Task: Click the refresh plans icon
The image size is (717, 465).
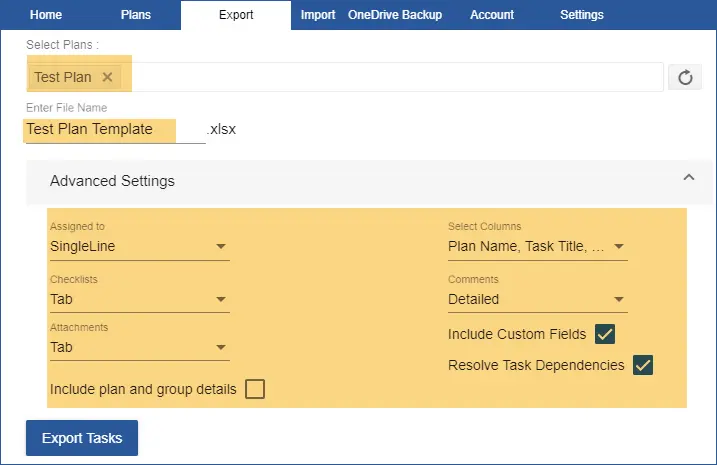Action: (x=685, y=78)
